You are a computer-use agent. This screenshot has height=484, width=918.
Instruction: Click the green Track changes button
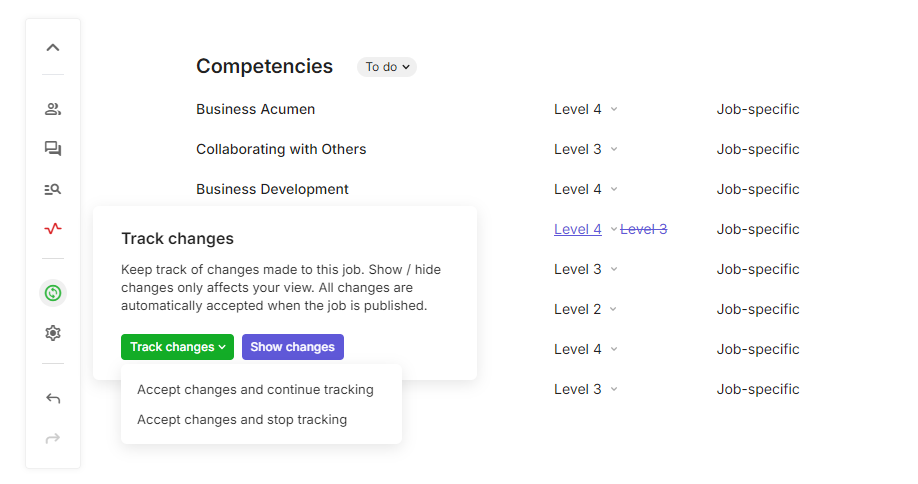coord(177,347)
